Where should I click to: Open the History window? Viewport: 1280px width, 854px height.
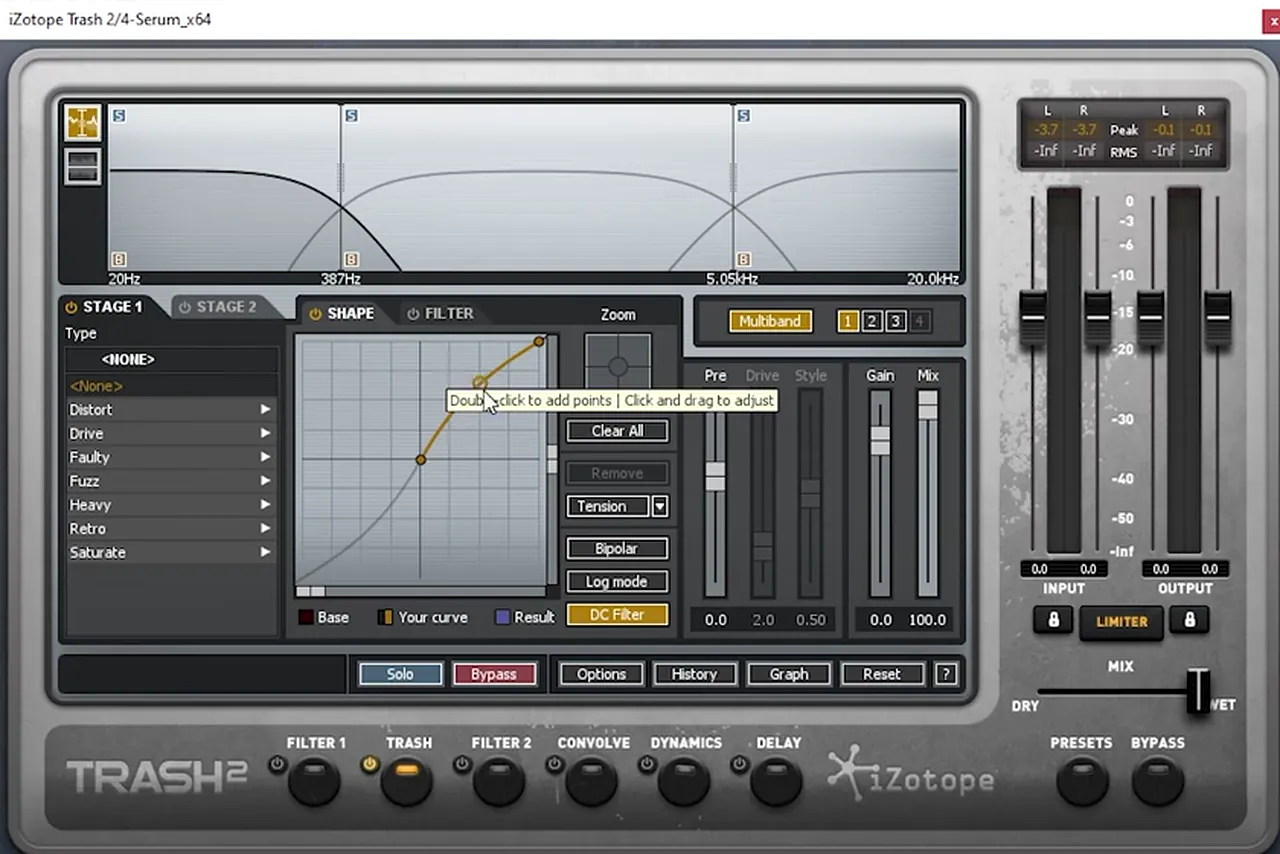[694, 674]
